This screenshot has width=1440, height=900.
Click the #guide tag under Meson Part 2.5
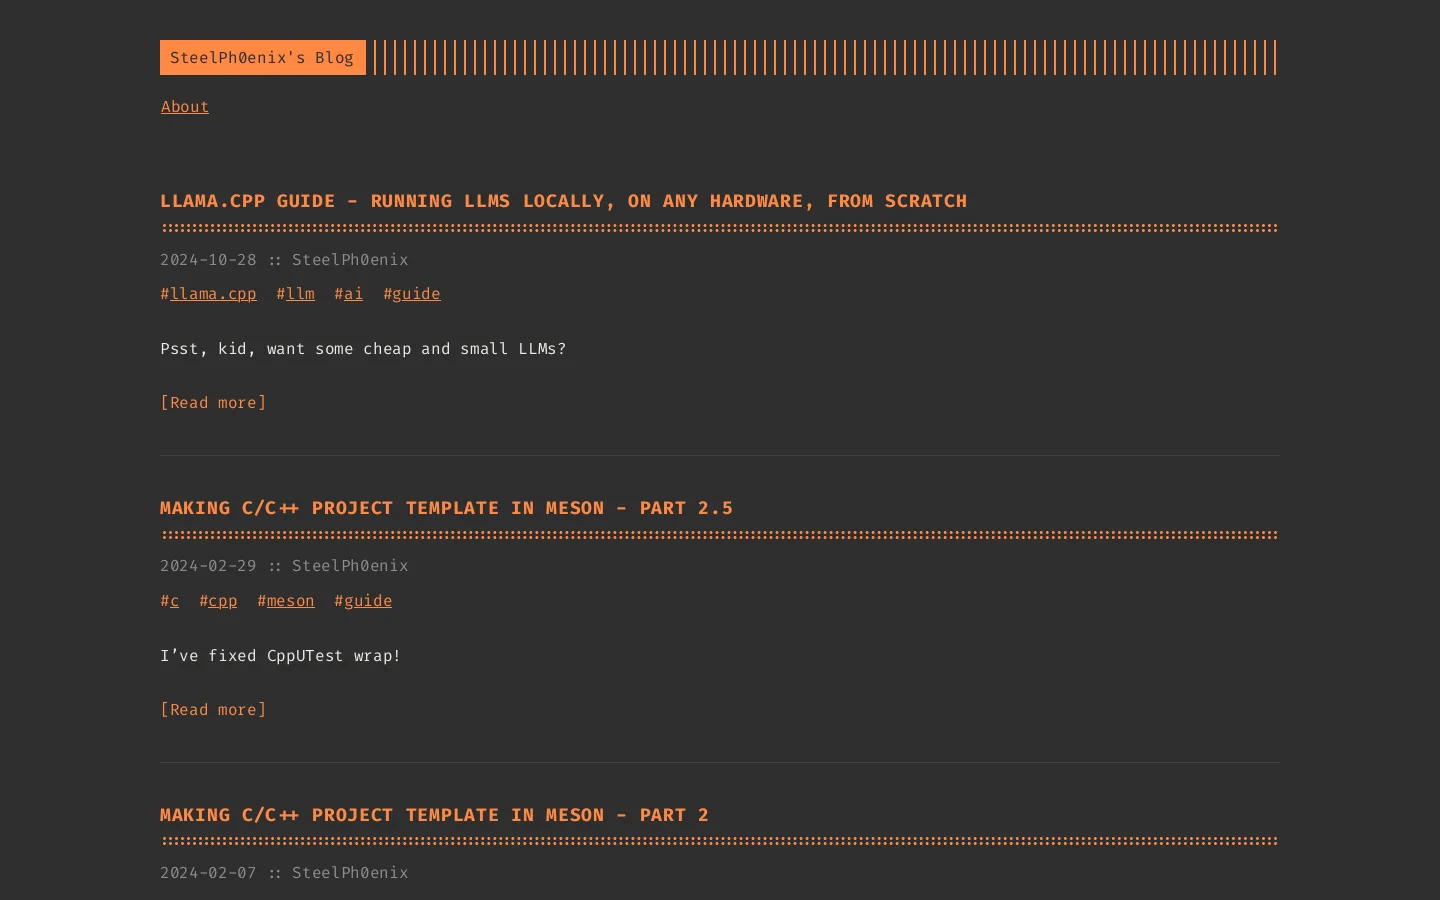pyautogui.click(x=368, y=601)
